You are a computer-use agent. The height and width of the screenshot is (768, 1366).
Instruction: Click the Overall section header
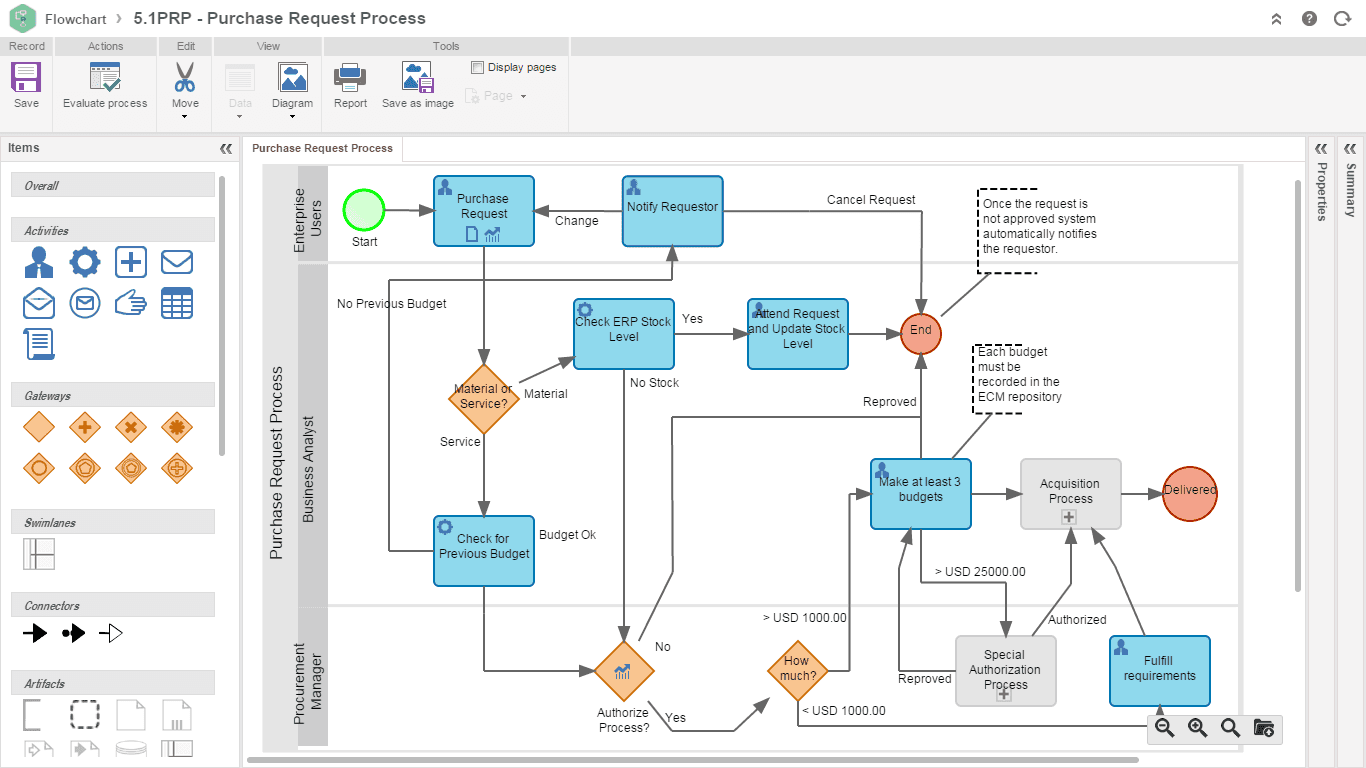[x=113, y=185]
